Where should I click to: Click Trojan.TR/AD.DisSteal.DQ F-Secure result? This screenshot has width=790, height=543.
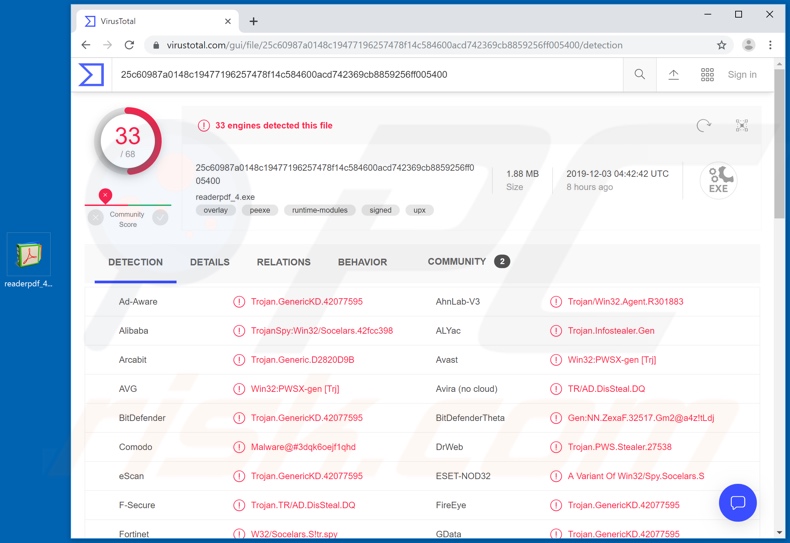tap(303, 505)
